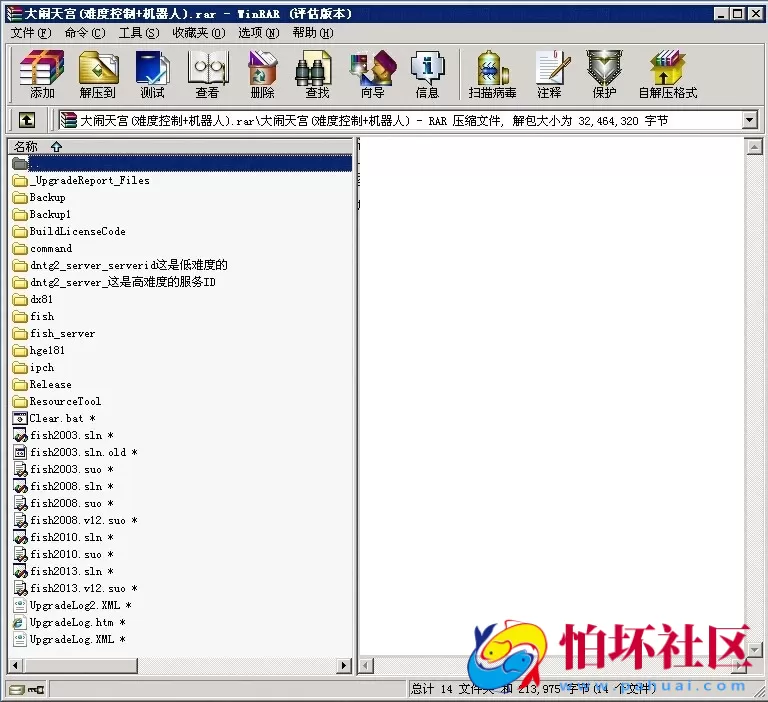Viewport: 768px width, 702px height.
Task: Select the ResourceTool folder
Action: point(64,401)
